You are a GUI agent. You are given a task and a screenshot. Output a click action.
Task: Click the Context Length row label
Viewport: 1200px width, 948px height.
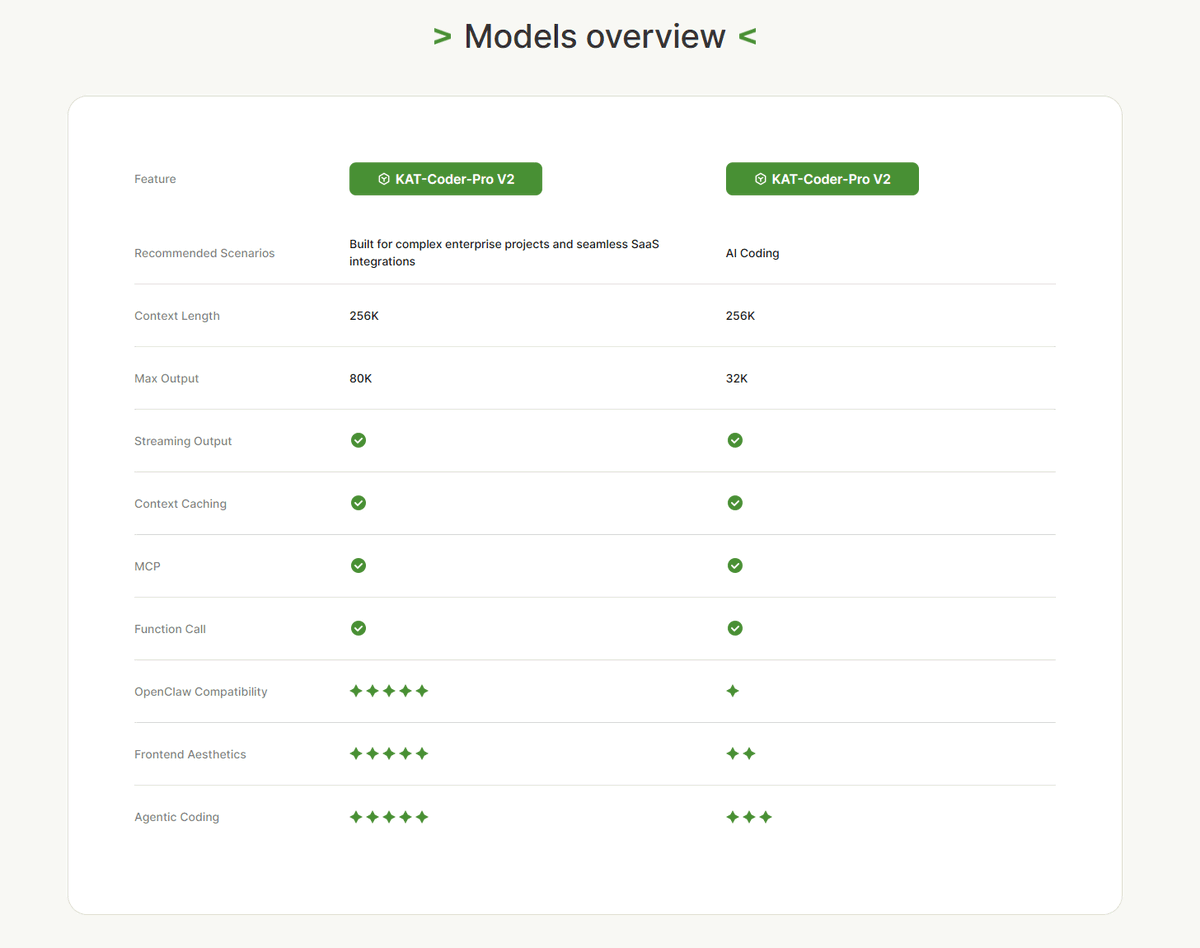click(x=177, y=316)
